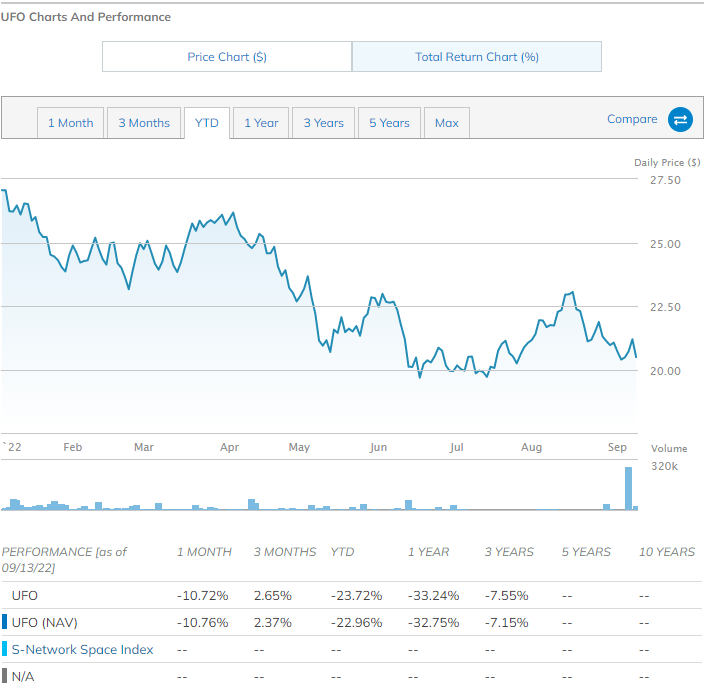Click the PERFORMANCE as of 09/13/22 header
The height and width of the screenshot is (688, 711).
pos(64,559)
